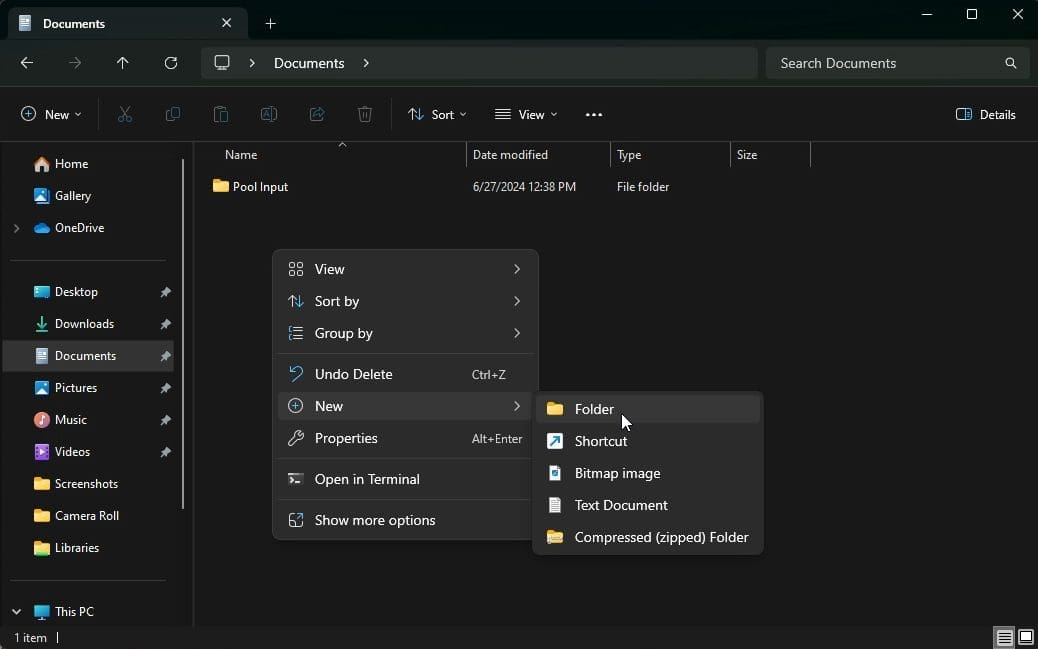Screen dimensions: 1038x649
Task: Select the Copy icon in the toolbar
Action: click(172, 114)
